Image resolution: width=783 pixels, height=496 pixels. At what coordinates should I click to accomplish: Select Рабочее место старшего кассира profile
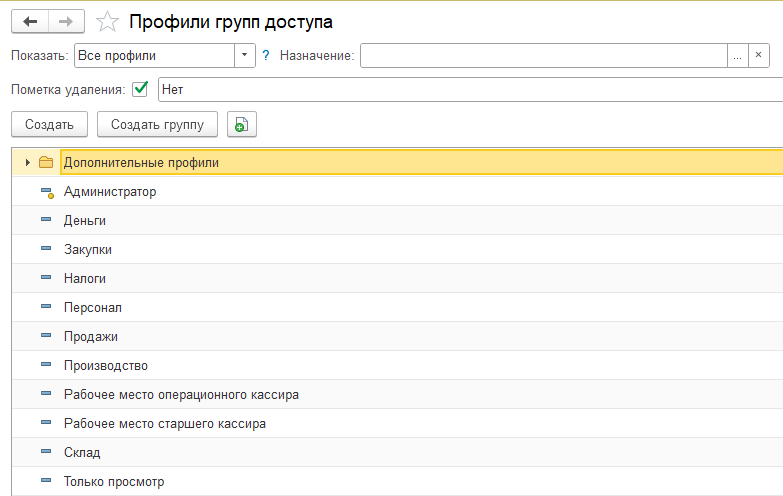pyautogui.click(x=397, y=423)
